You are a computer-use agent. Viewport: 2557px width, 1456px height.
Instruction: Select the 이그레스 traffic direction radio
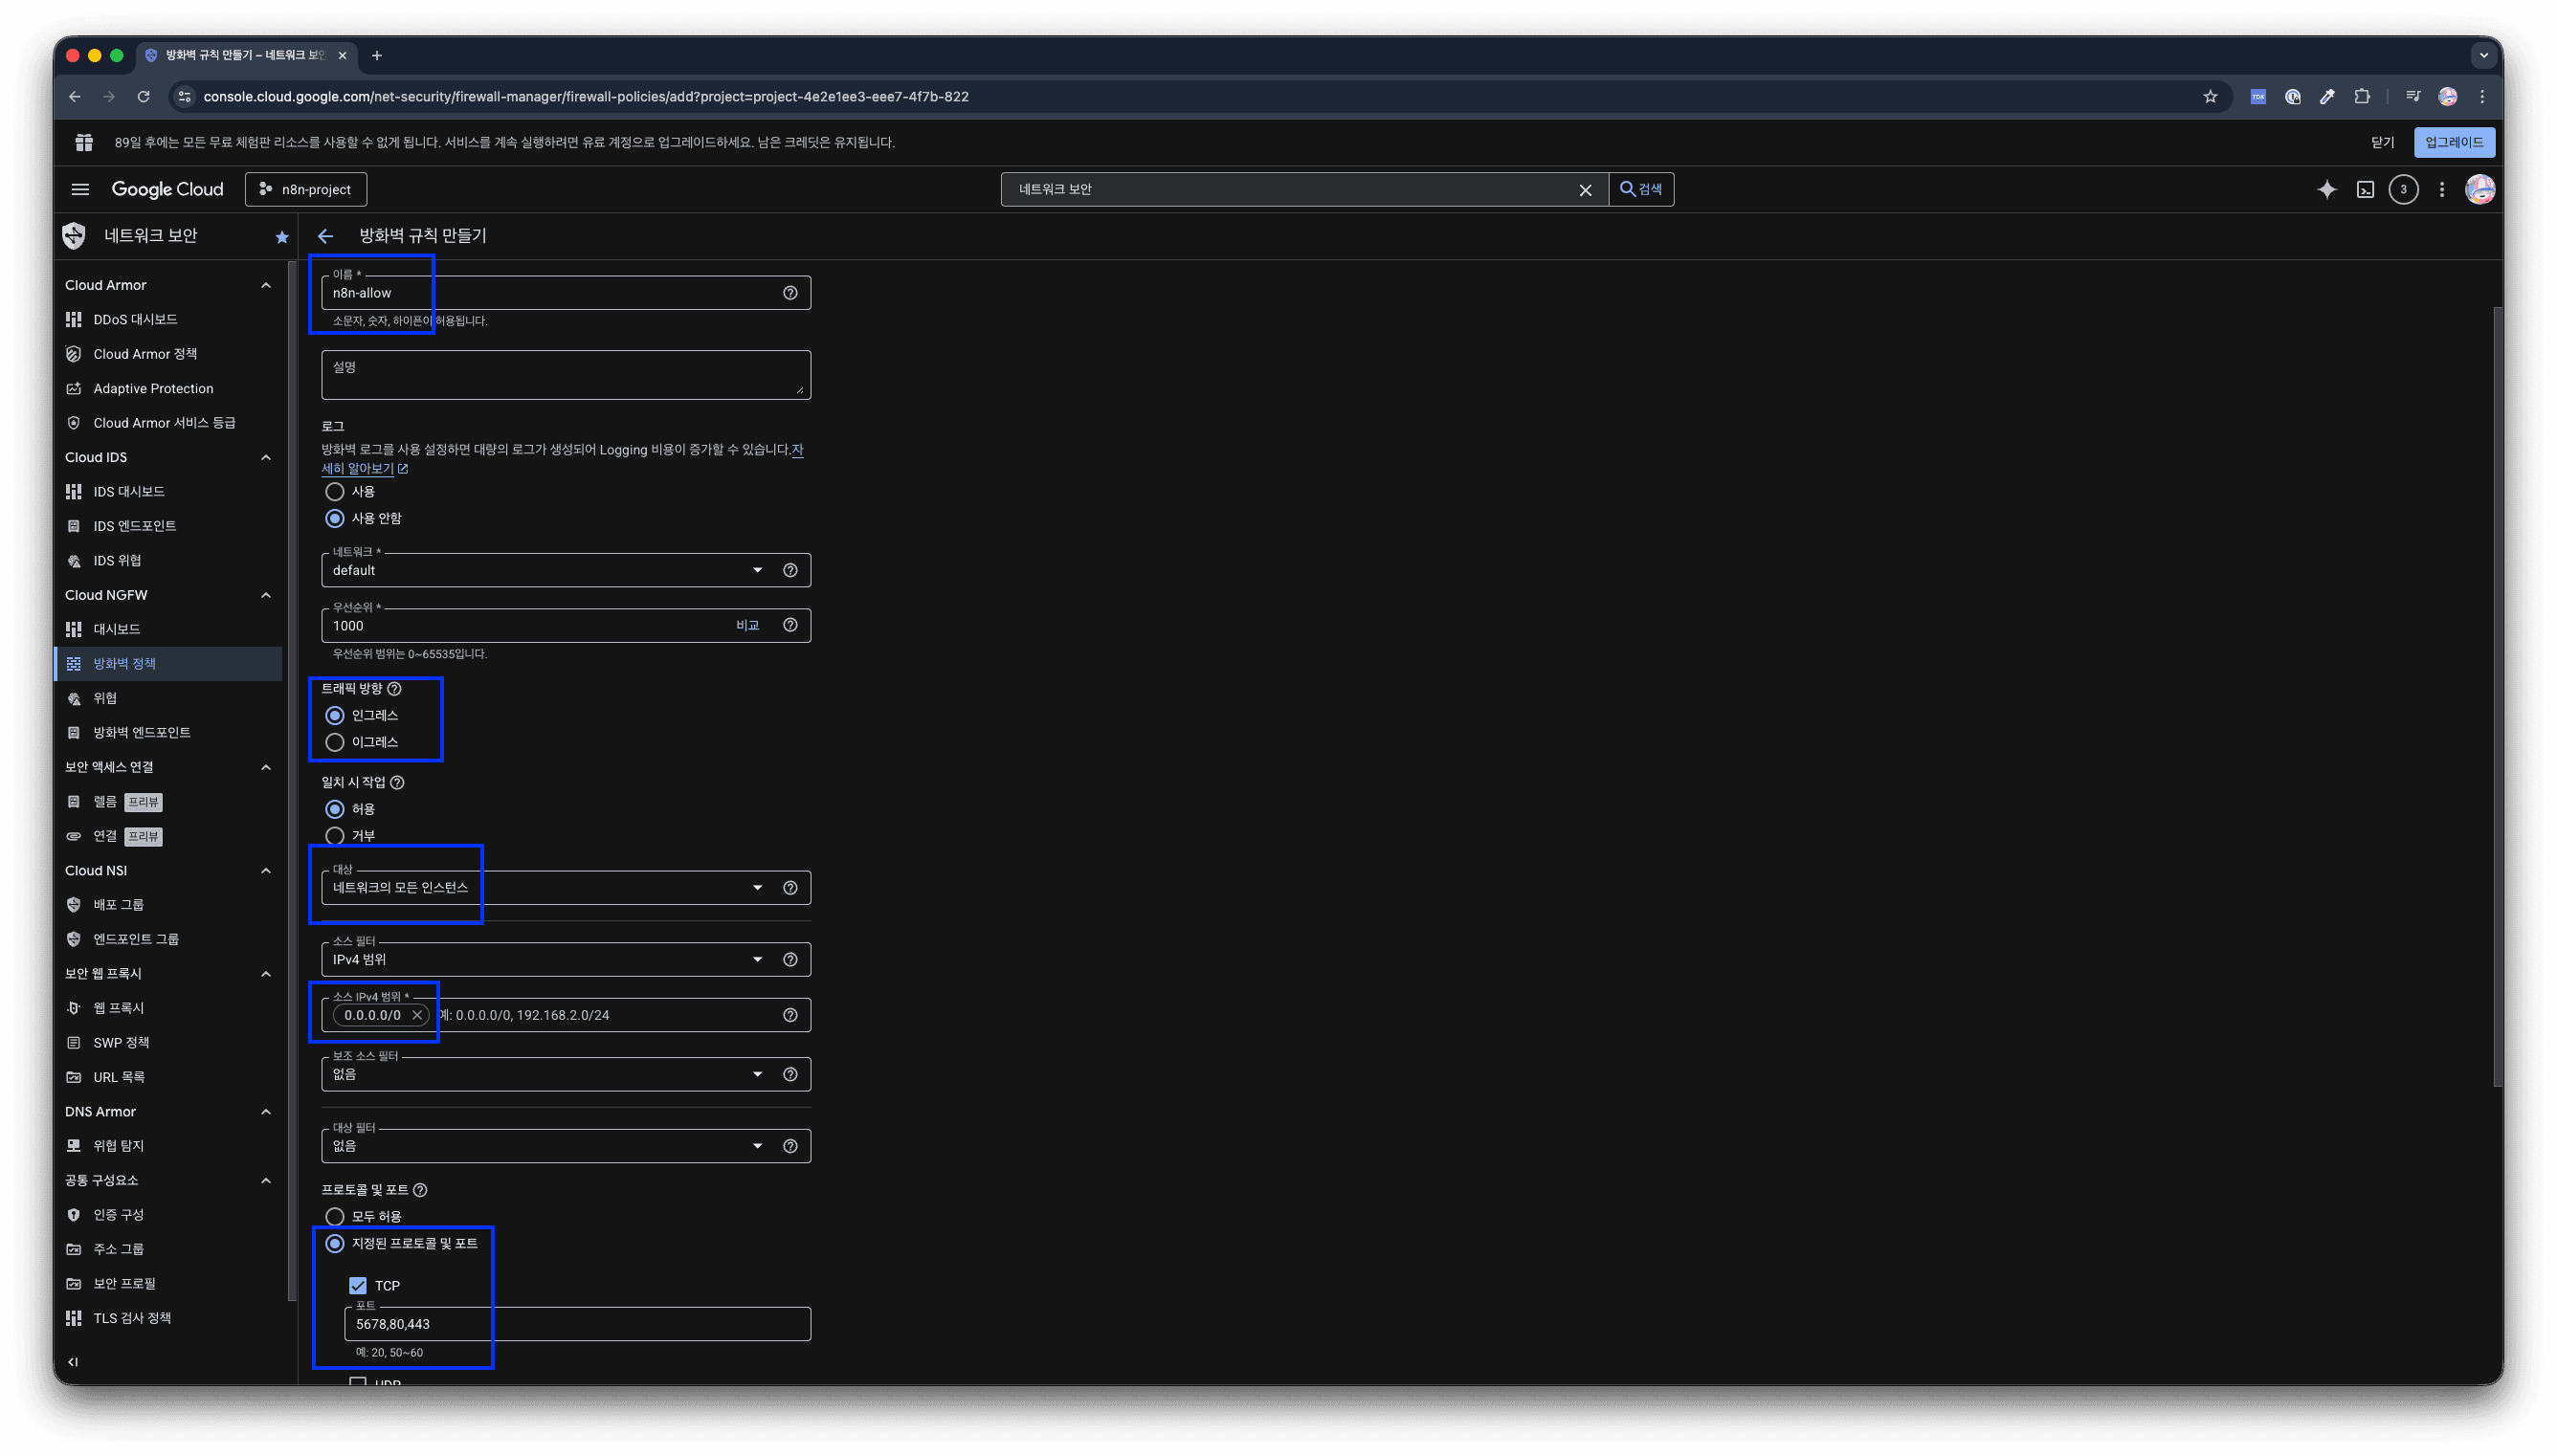[x=335, y=742]
